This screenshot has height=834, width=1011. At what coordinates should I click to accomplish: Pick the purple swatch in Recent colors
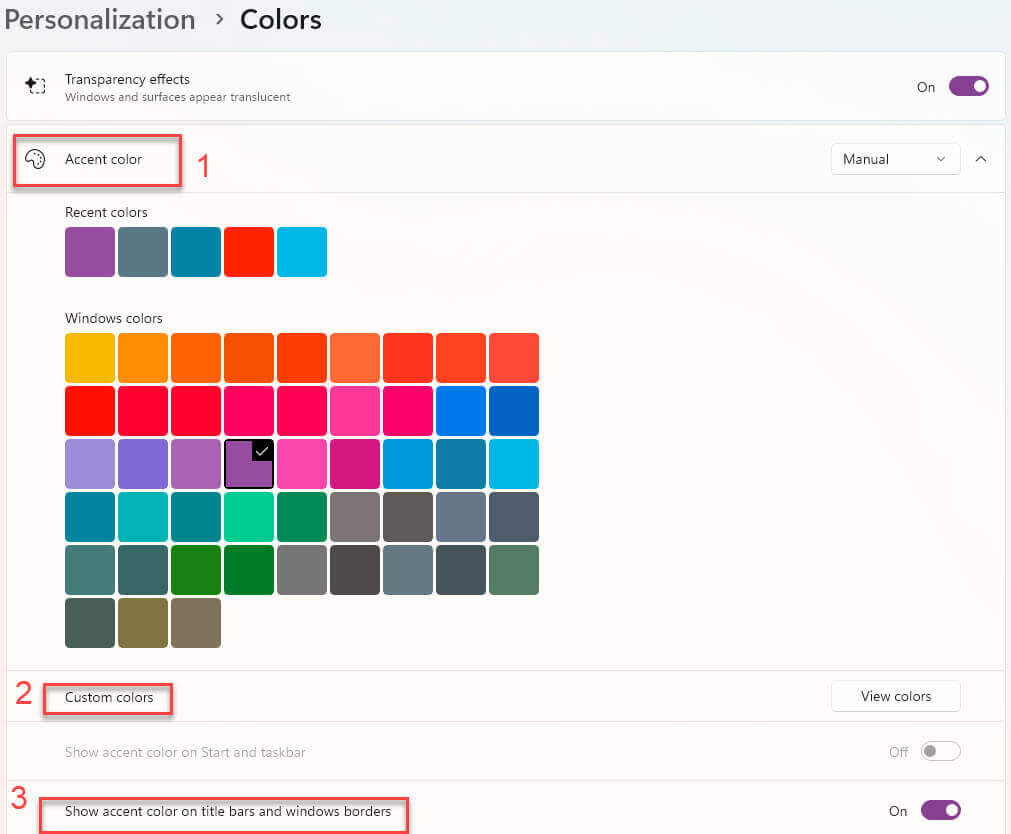coord(90,252)
